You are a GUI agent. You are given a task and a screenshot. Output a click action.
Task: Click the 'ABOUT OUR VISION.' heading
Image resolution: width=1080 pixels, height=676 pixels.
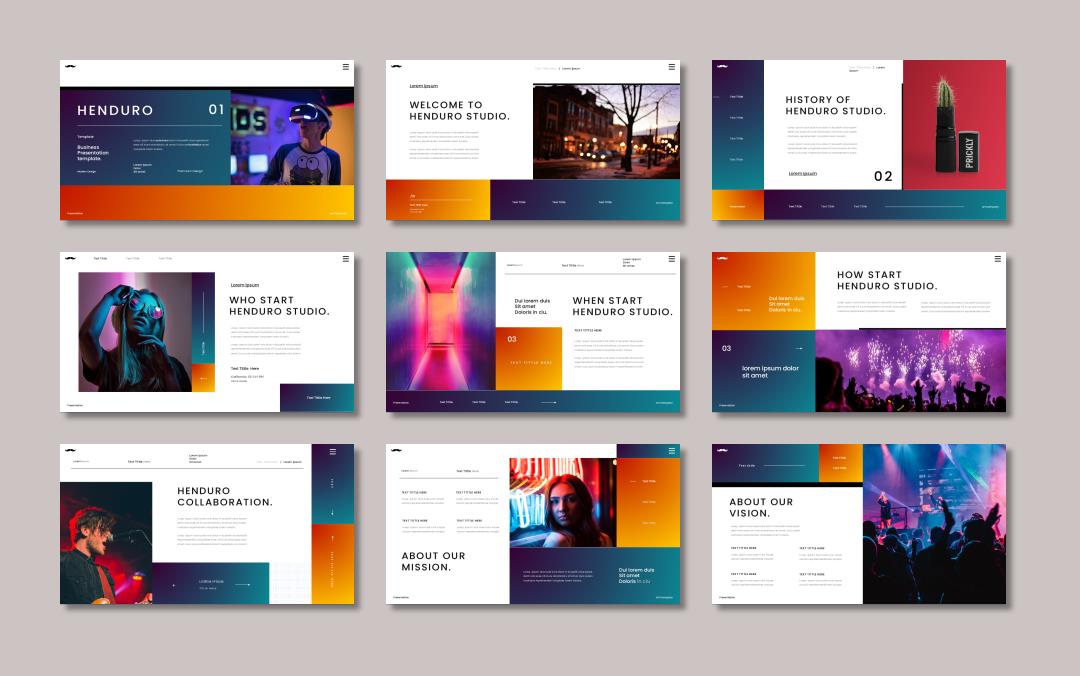761,507
